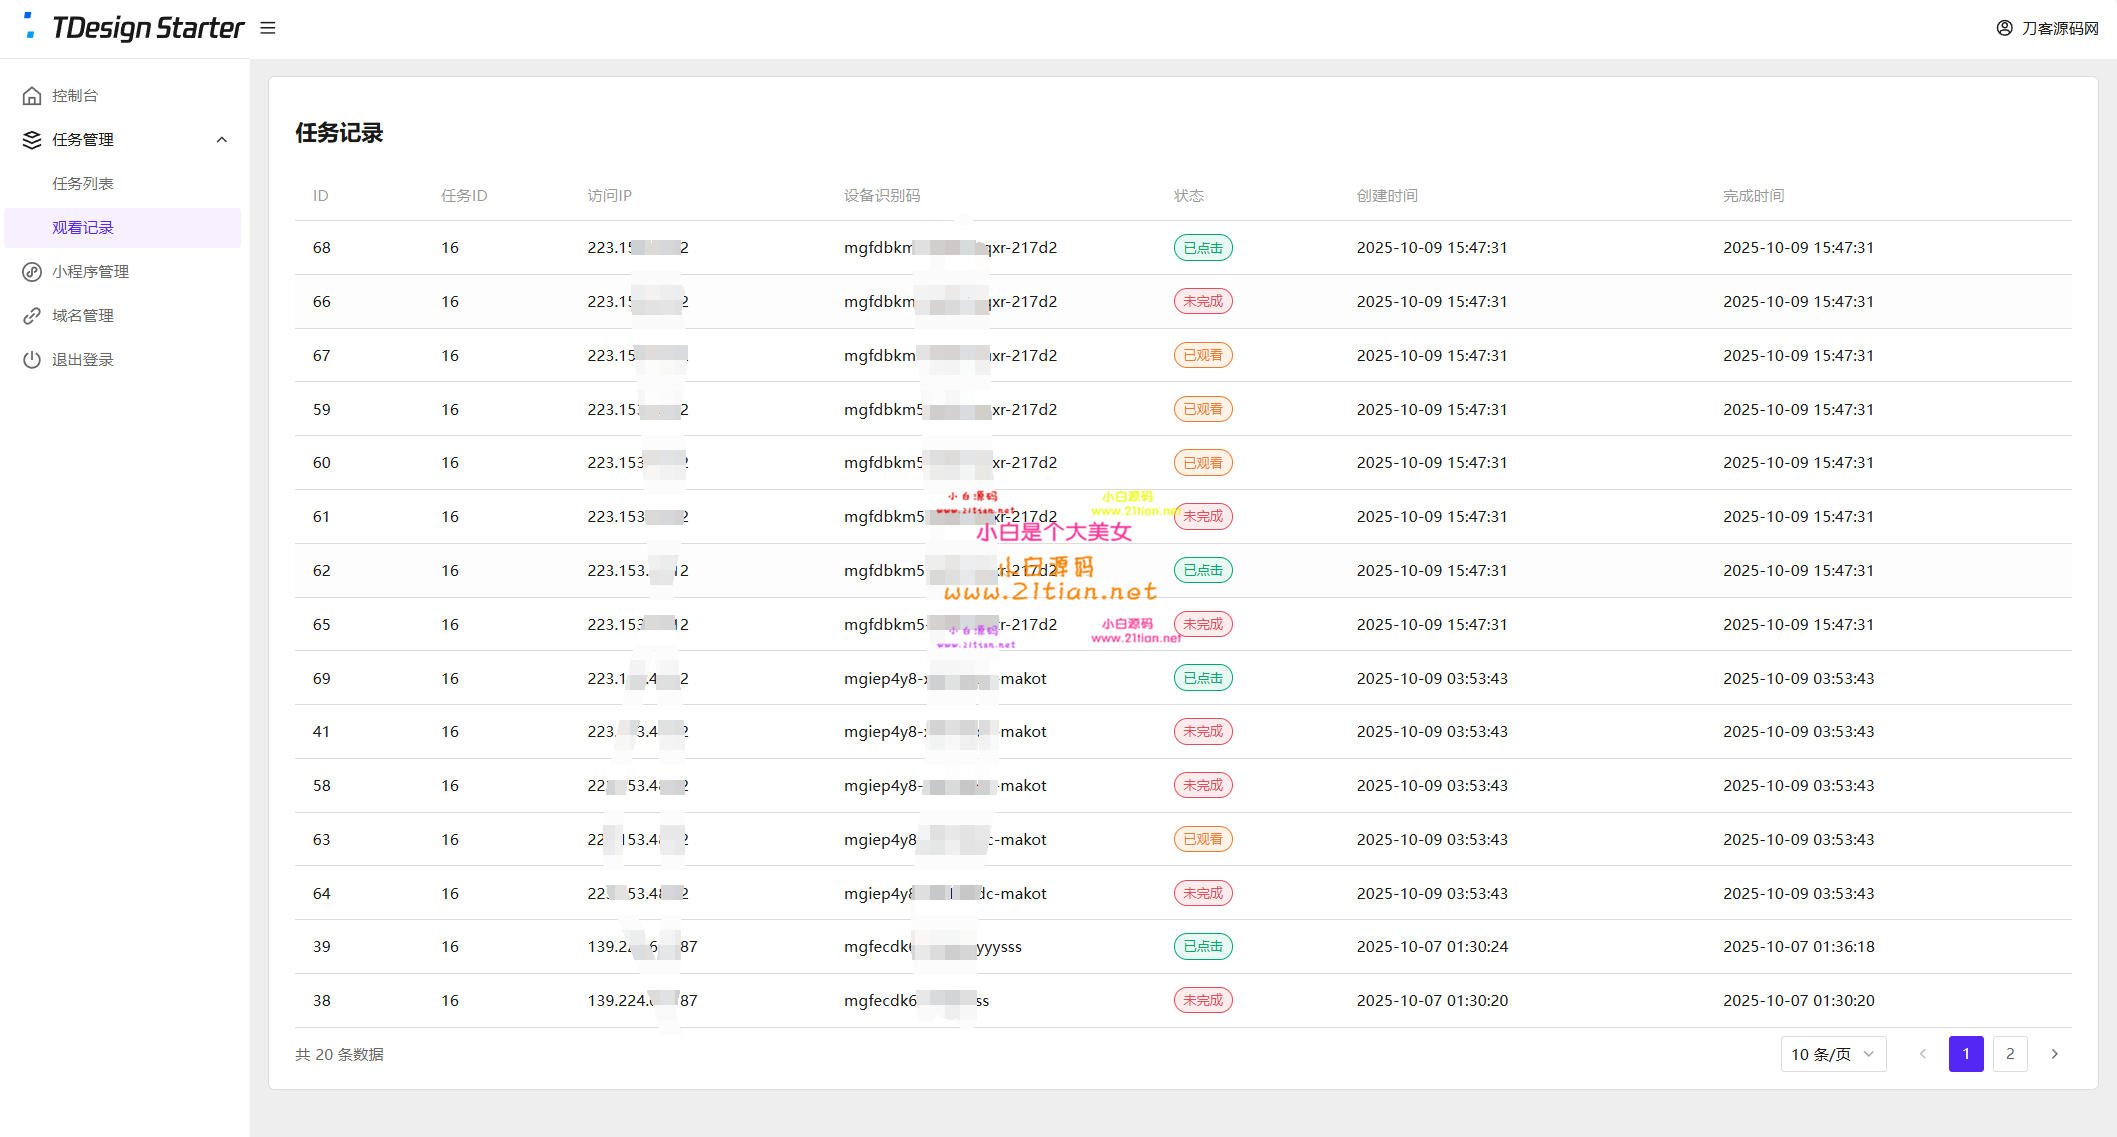Click the previous page arrow
The image size is (2117, 1137).
[1922, 1054]
